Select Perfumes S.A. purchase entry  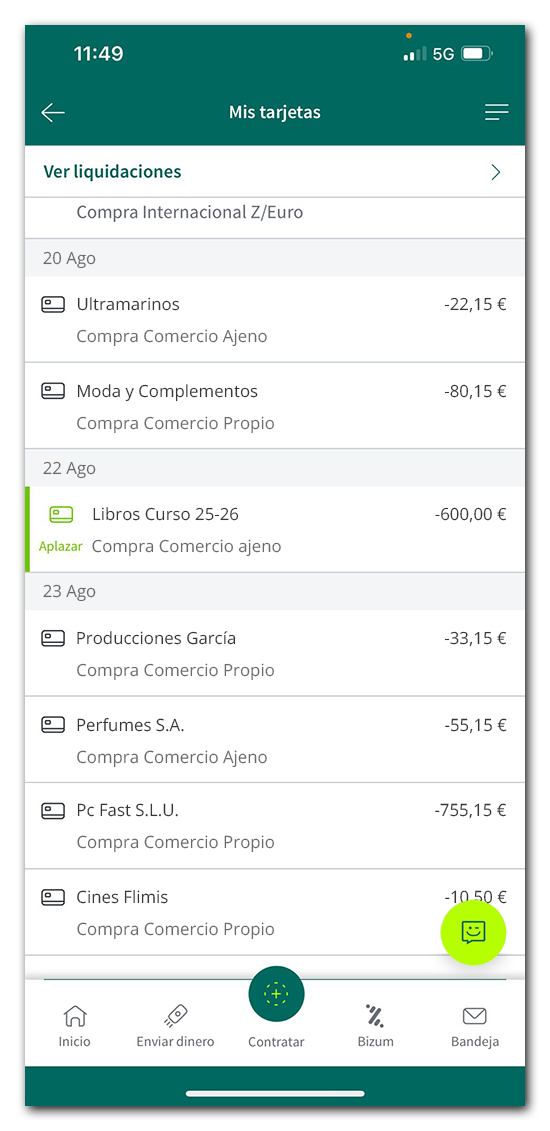coord(275,739)
